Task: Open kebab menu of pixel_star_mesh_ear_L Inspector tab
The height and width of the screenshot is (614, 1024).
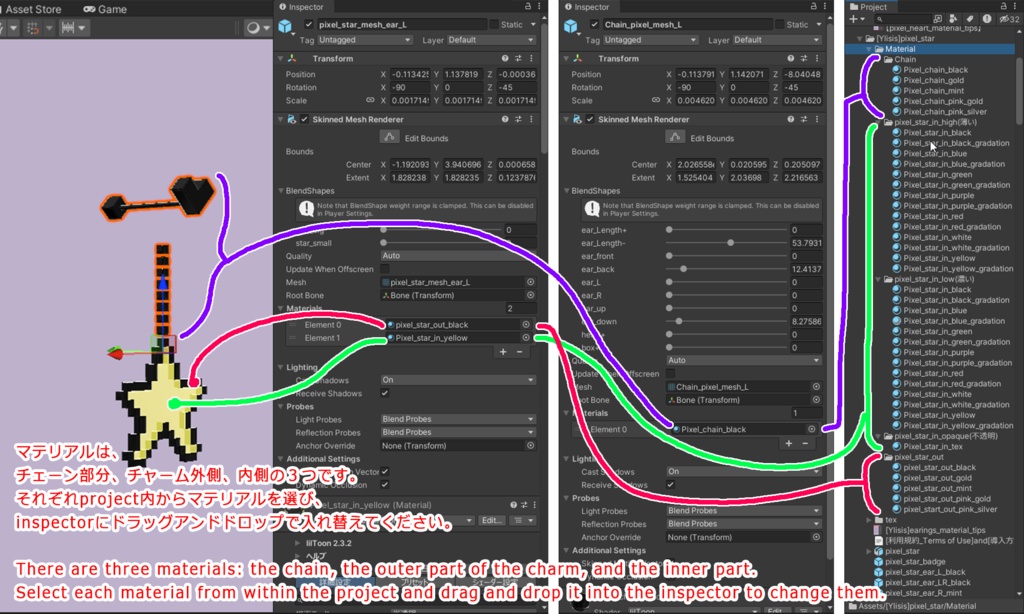Action: (x=539, y=6)
